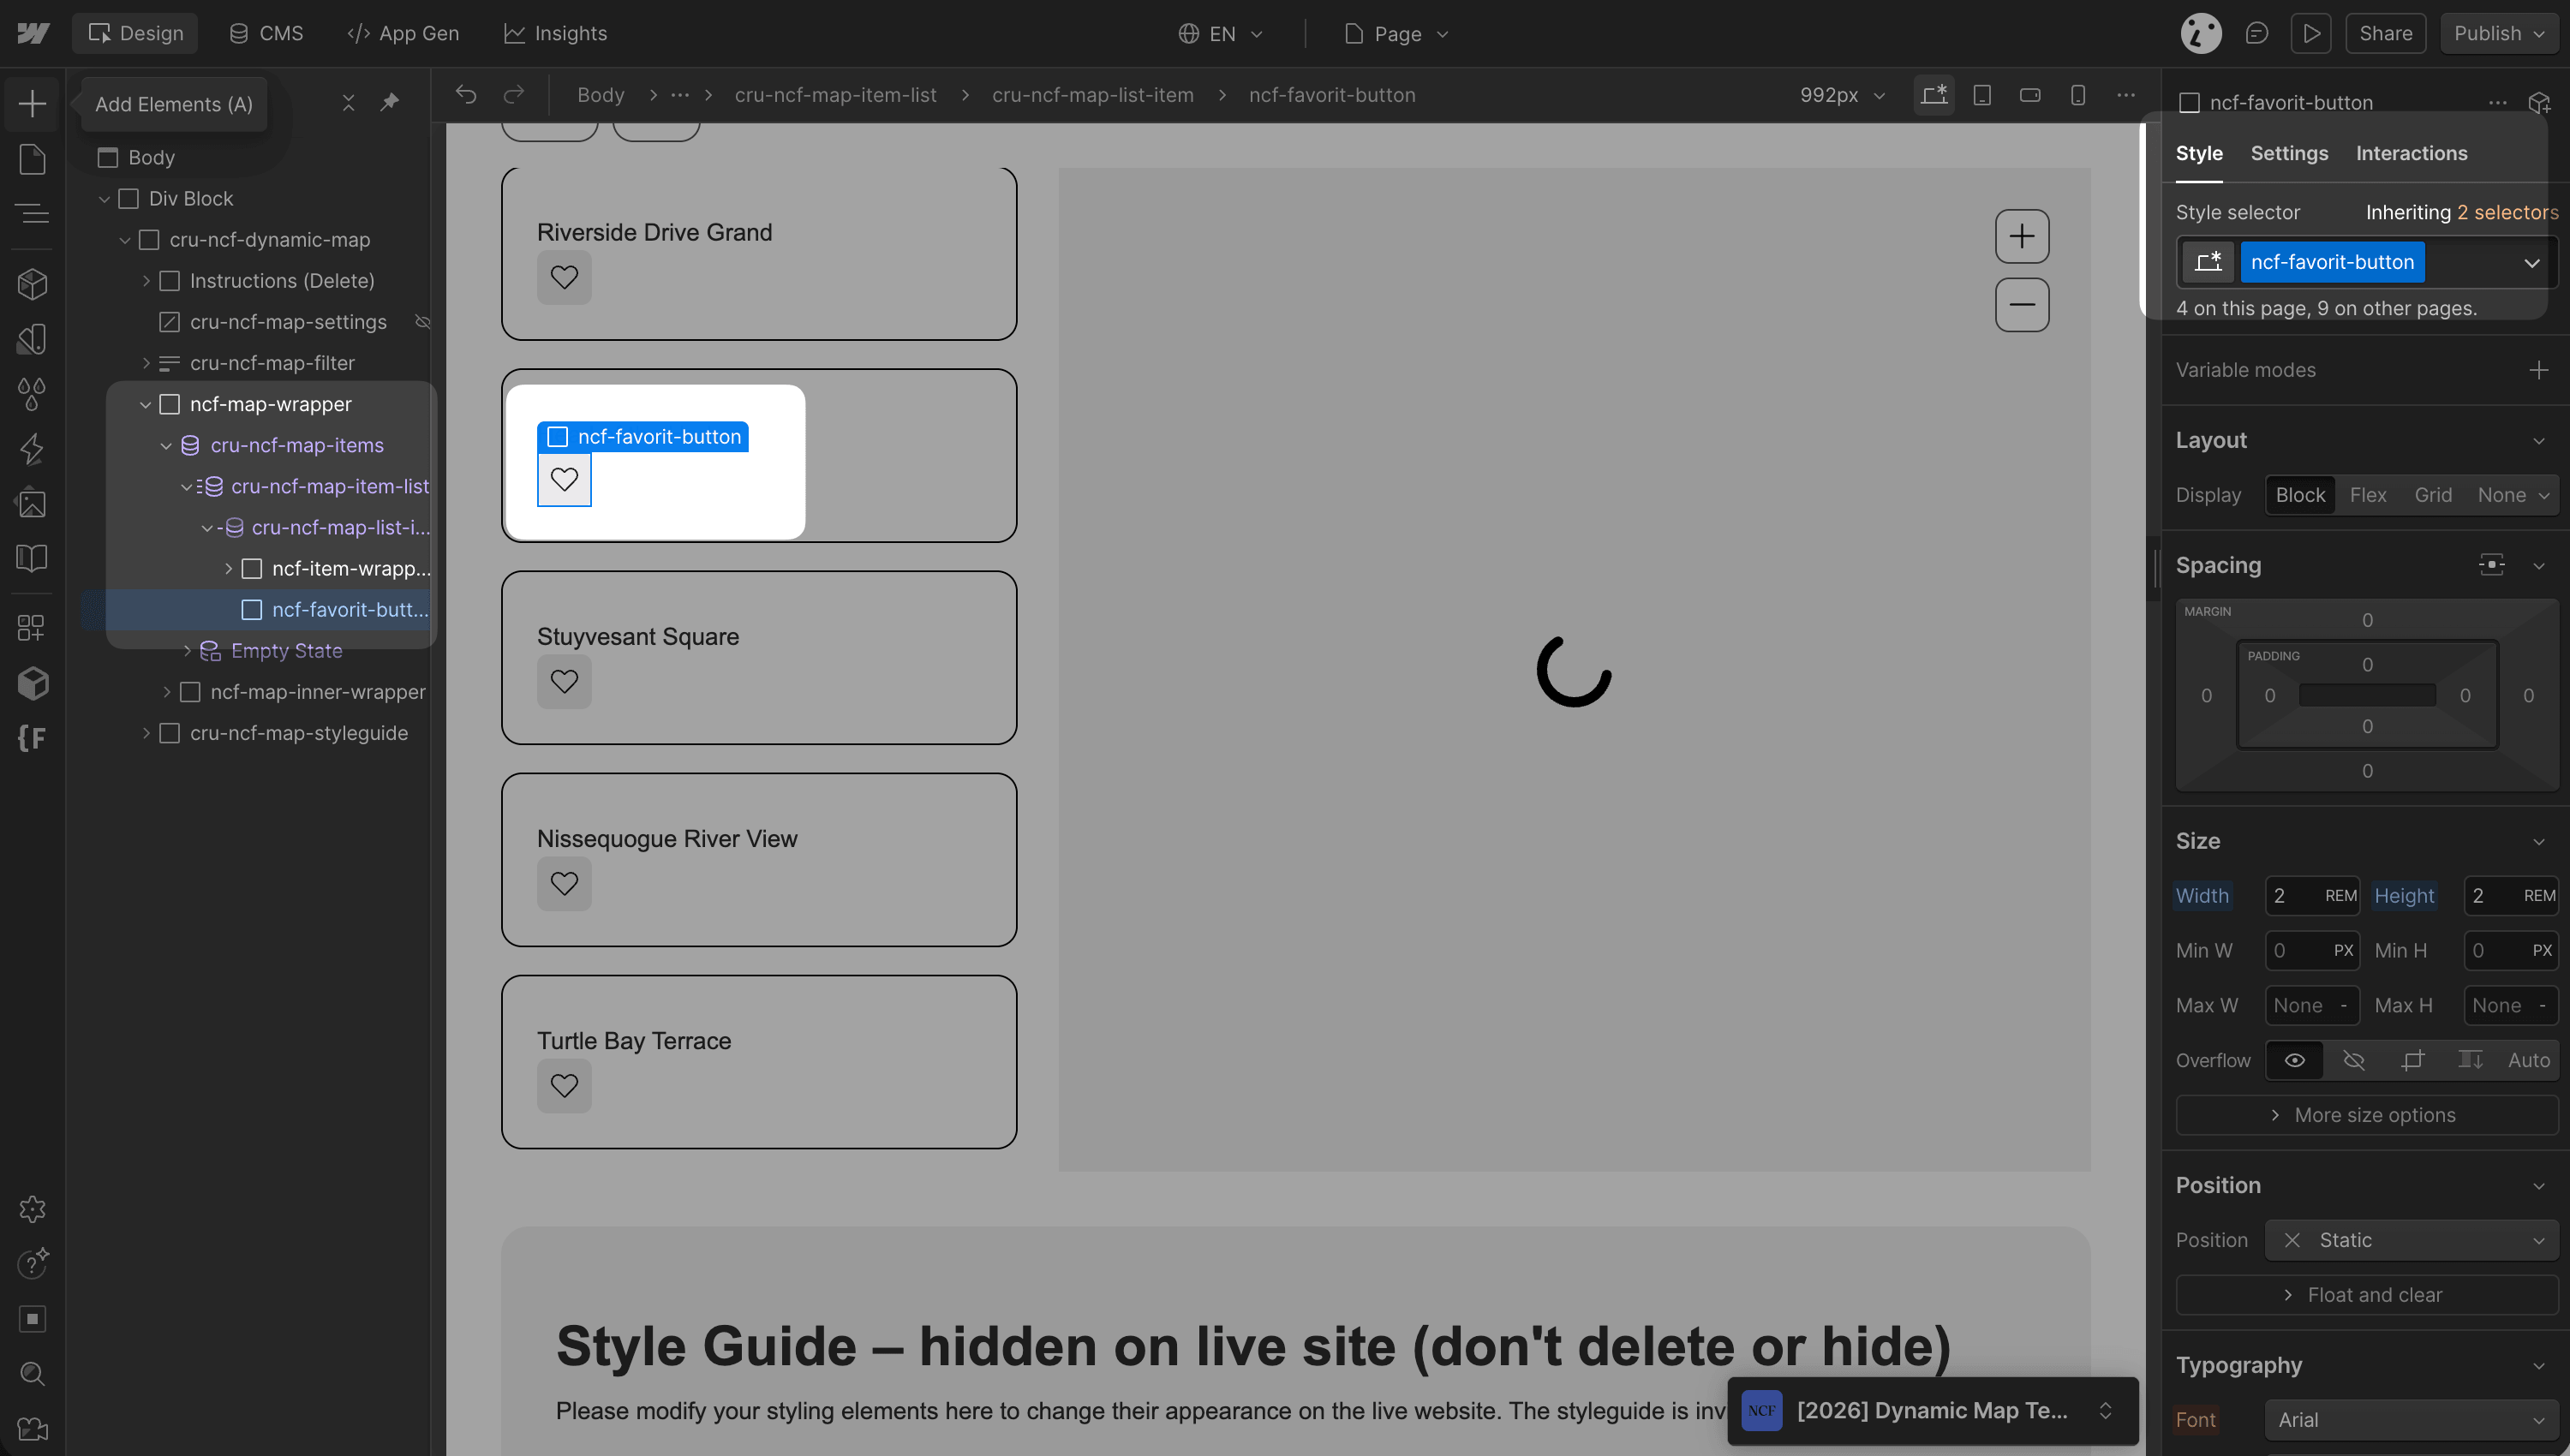This screenshot has width=2570, height=1456.
Task: Click the heart on Riverside Drive Grand
Action: [x=564, y=277]
